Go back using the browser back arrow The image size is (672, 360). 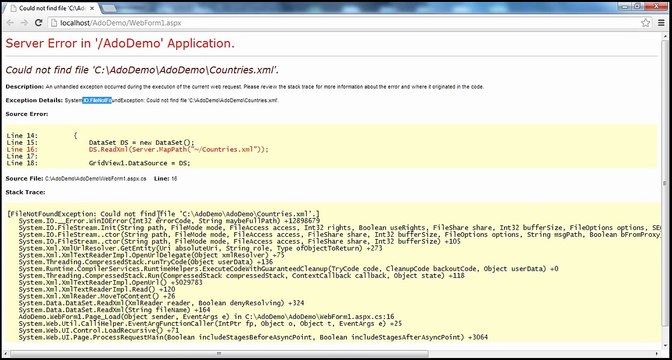point(10,23)
